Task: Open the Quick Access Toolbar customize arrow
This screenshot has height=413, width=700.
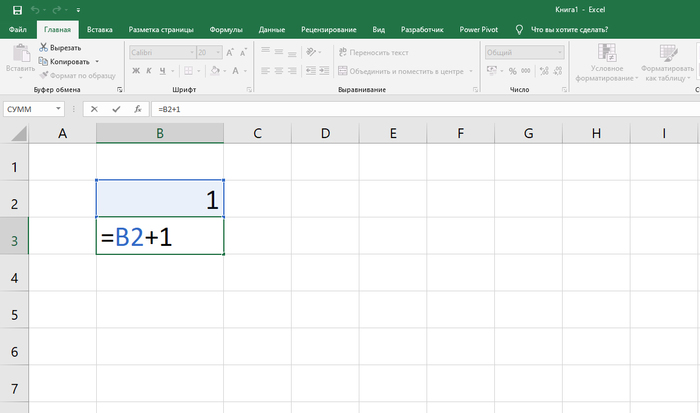Action: click(x=78, y=10)
